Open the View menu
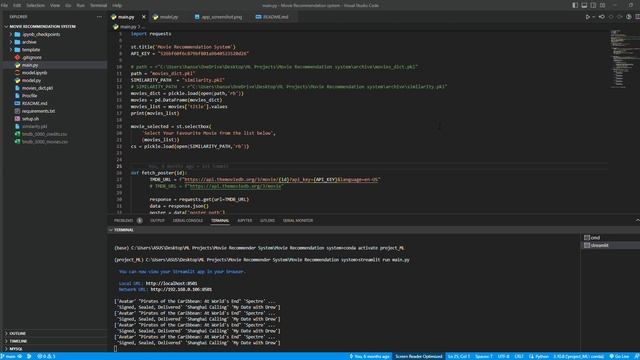The image size is (640, 360). pyautogui.click(x=55, y=5)
